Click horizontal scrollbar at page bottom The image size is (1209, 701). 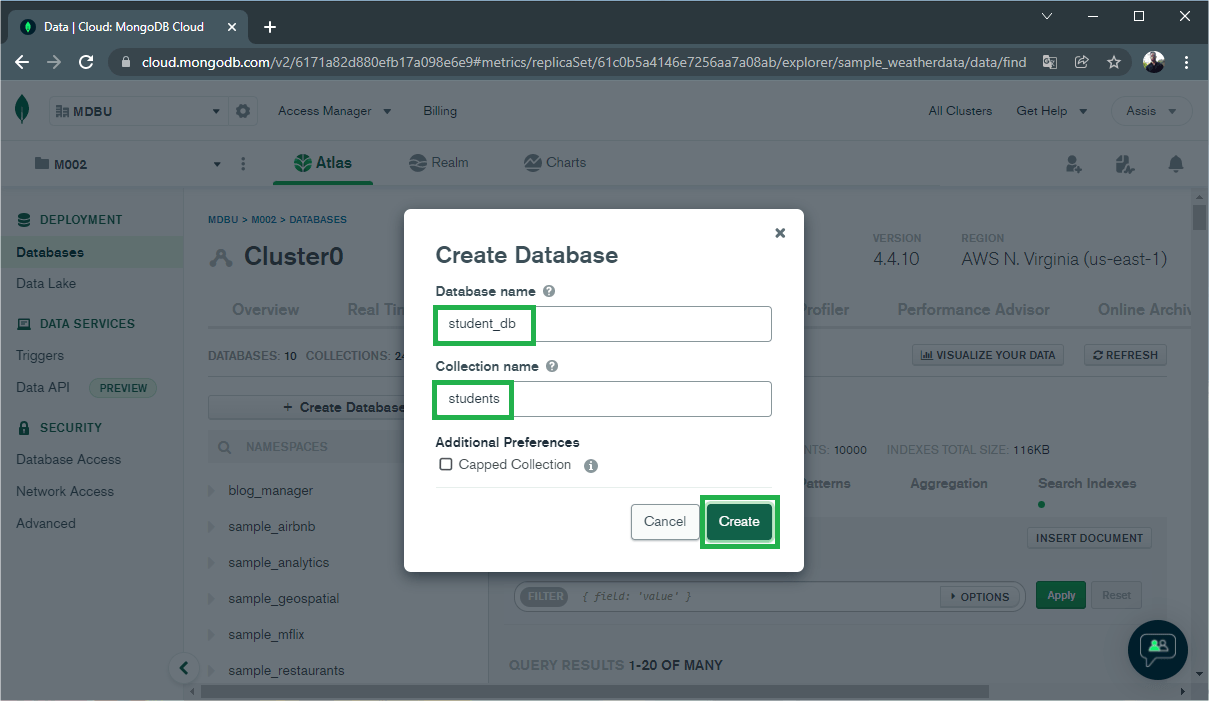pyautogui.click(x=594, y=691)
